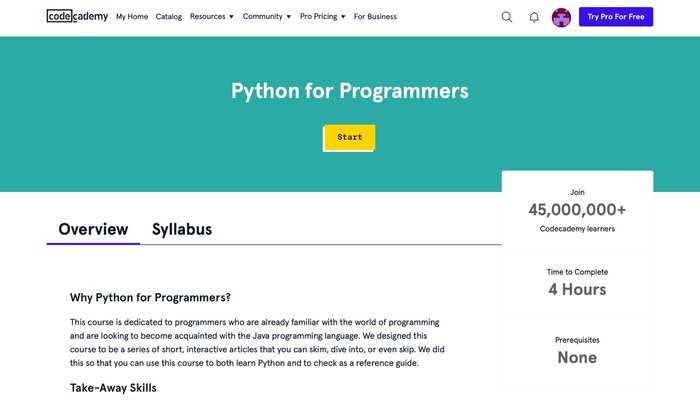This screenshot has width=700, height=404.
Task: Switch to the Overview tab
Action: point(93,229)
